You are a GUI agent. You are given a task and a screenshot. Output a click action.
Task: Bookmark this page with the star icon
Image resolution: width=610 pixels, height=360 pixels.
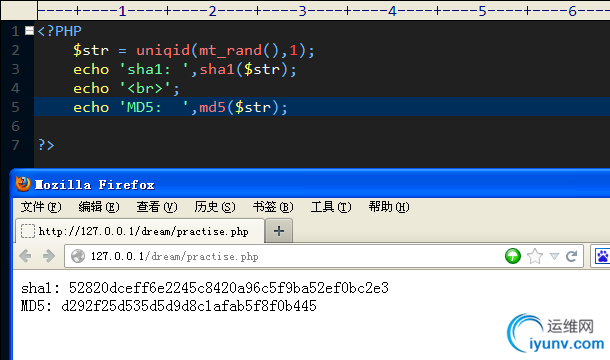click(x=535, y=256)
